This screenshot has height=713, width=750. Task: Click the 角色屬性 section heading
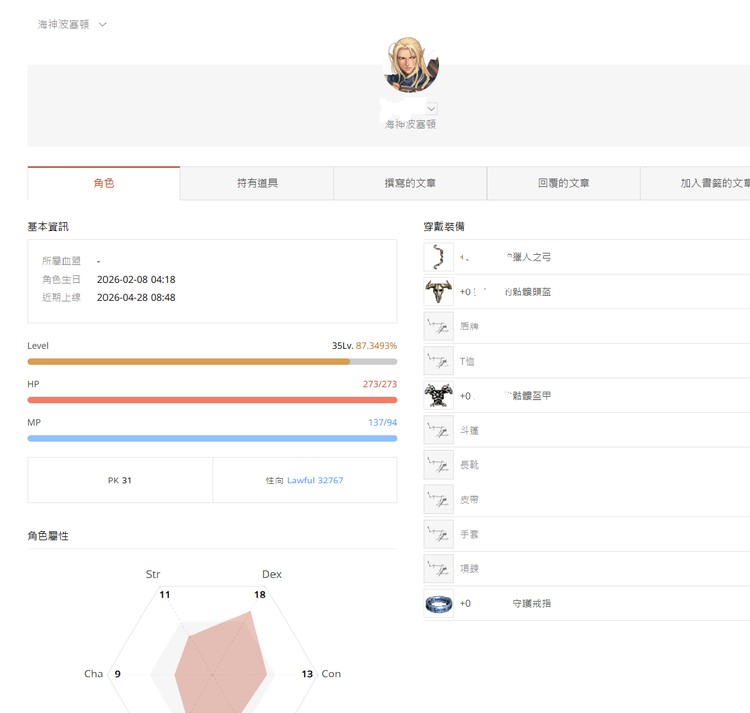click(48, 536)
